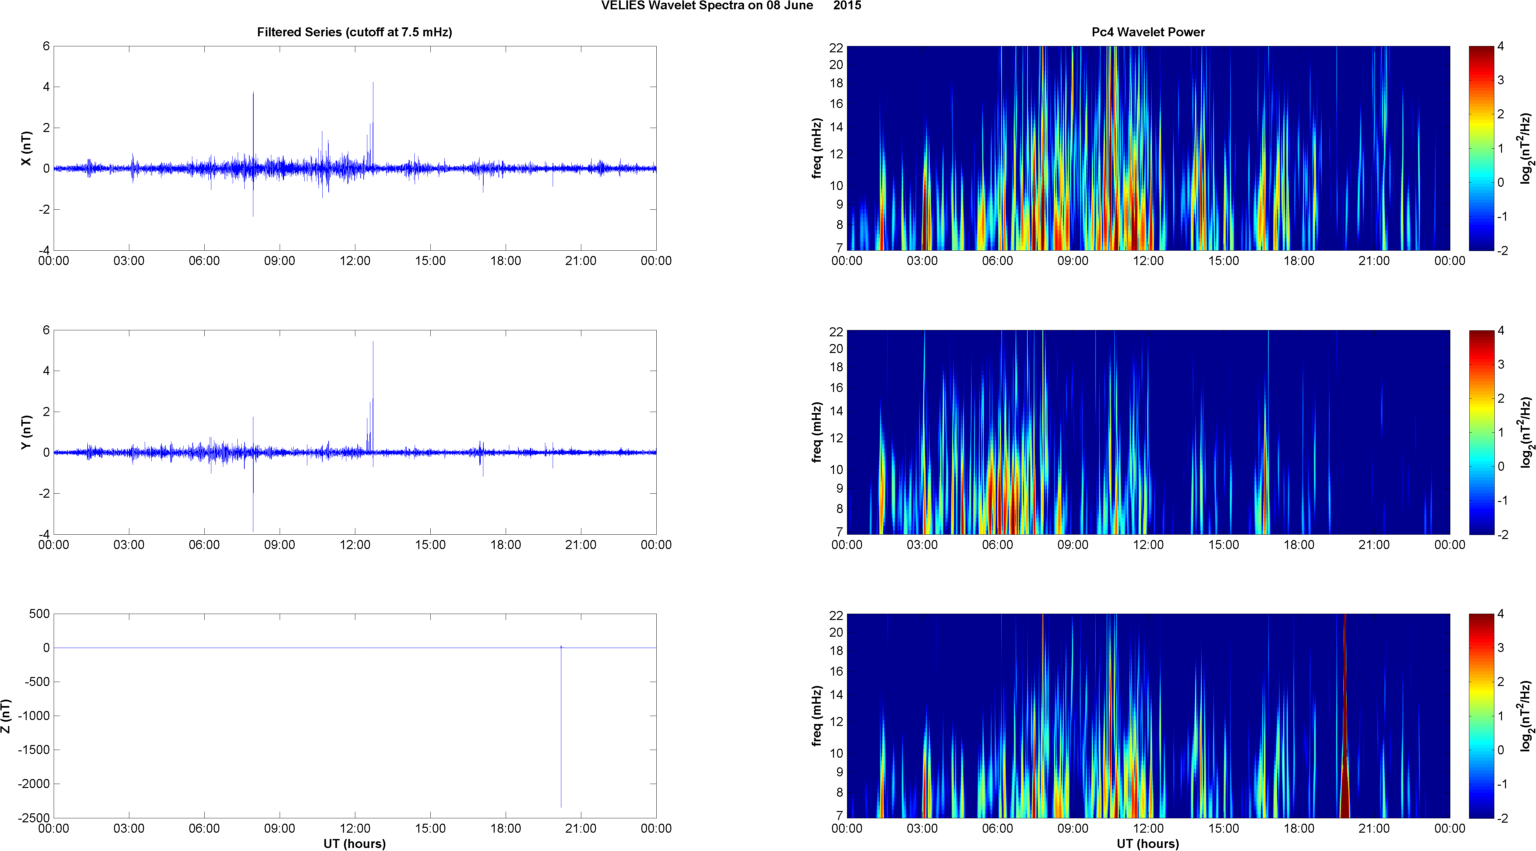
Task: Select freq (mHz) label of top spectrogram
Action: 817,148
